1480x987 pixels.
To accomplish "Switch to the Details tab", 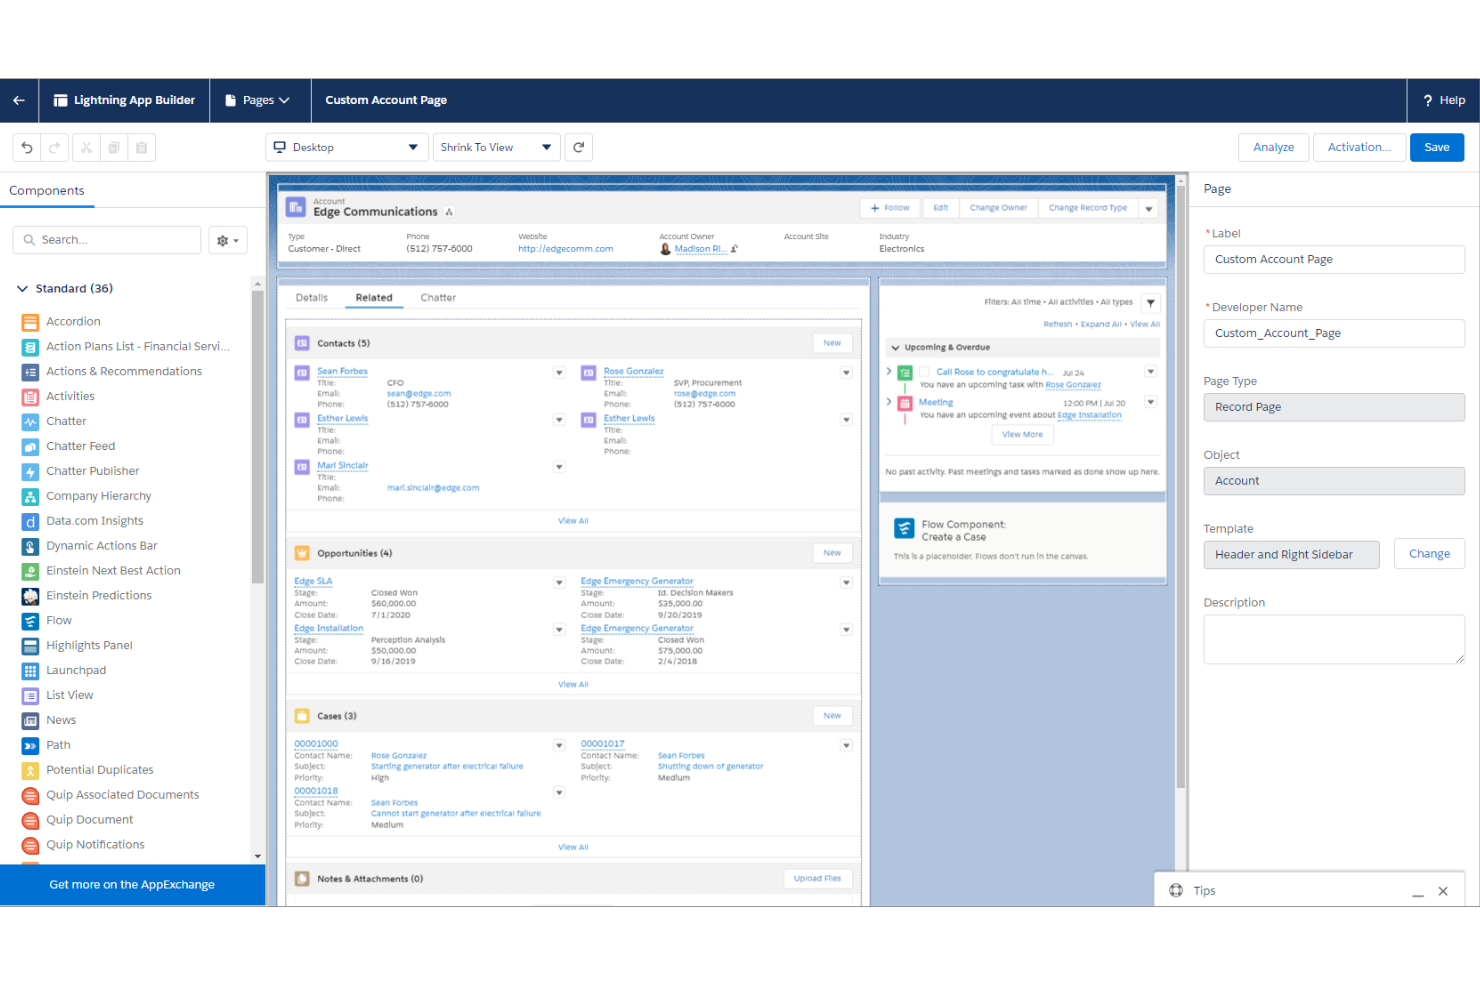I will pyautogui.click(x=312, y=298).
